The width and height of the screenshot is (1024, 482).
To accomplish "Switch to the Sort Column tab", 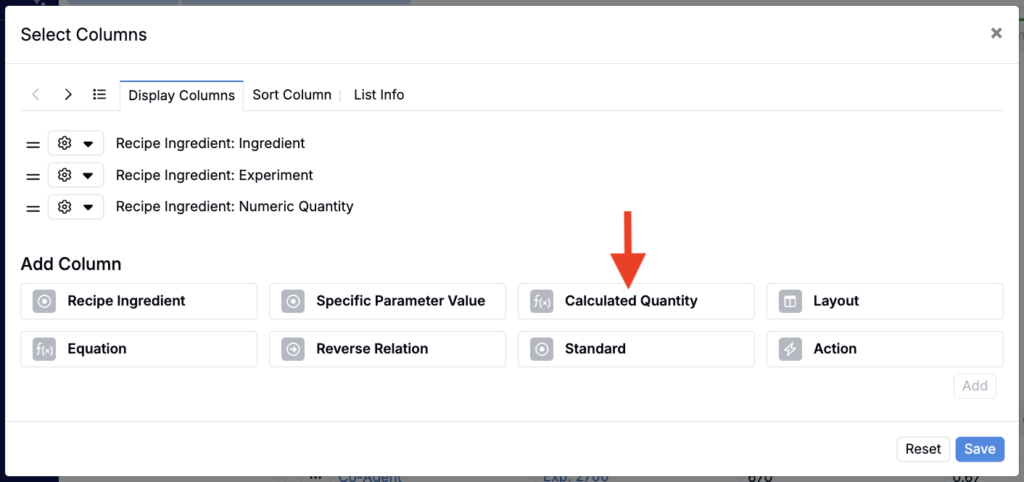I will pyautogui.click(x=291, y=95).
